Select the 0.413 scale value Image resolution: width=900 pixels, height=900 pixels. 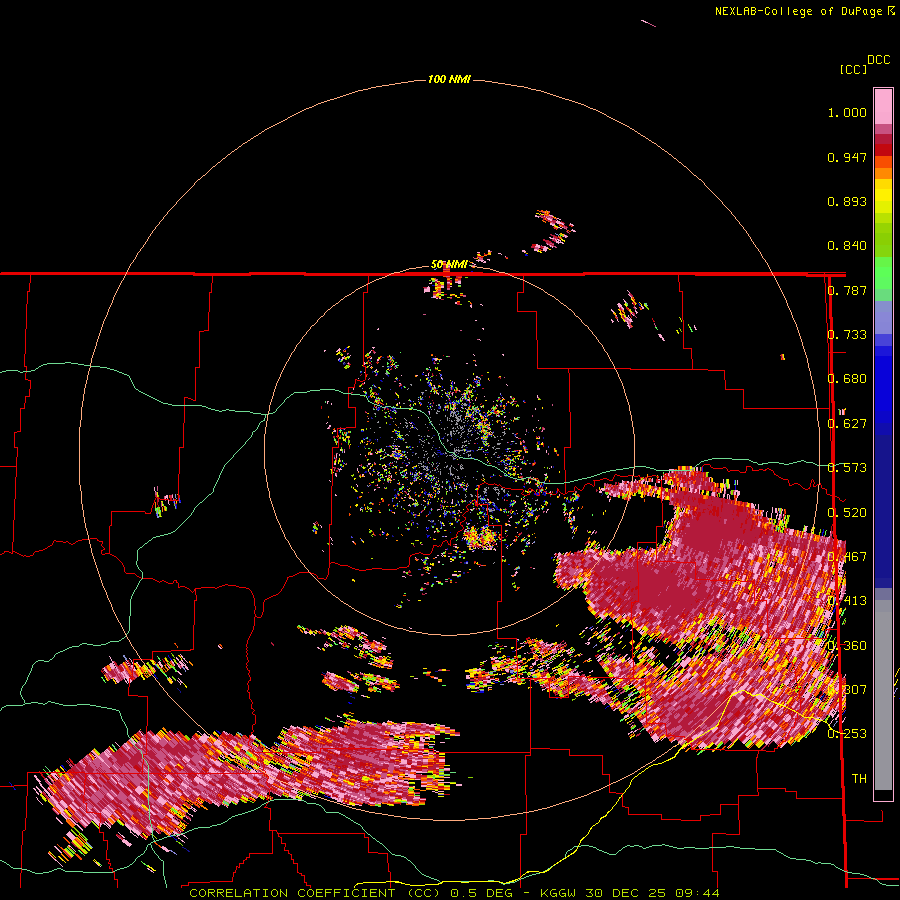point(847,601)
